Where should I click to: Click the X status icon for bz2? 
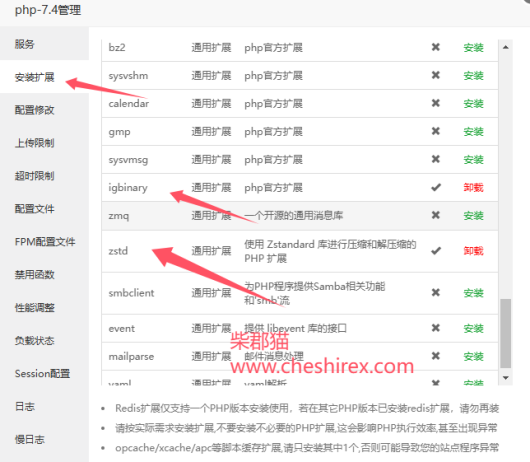[x=436, y=47]
